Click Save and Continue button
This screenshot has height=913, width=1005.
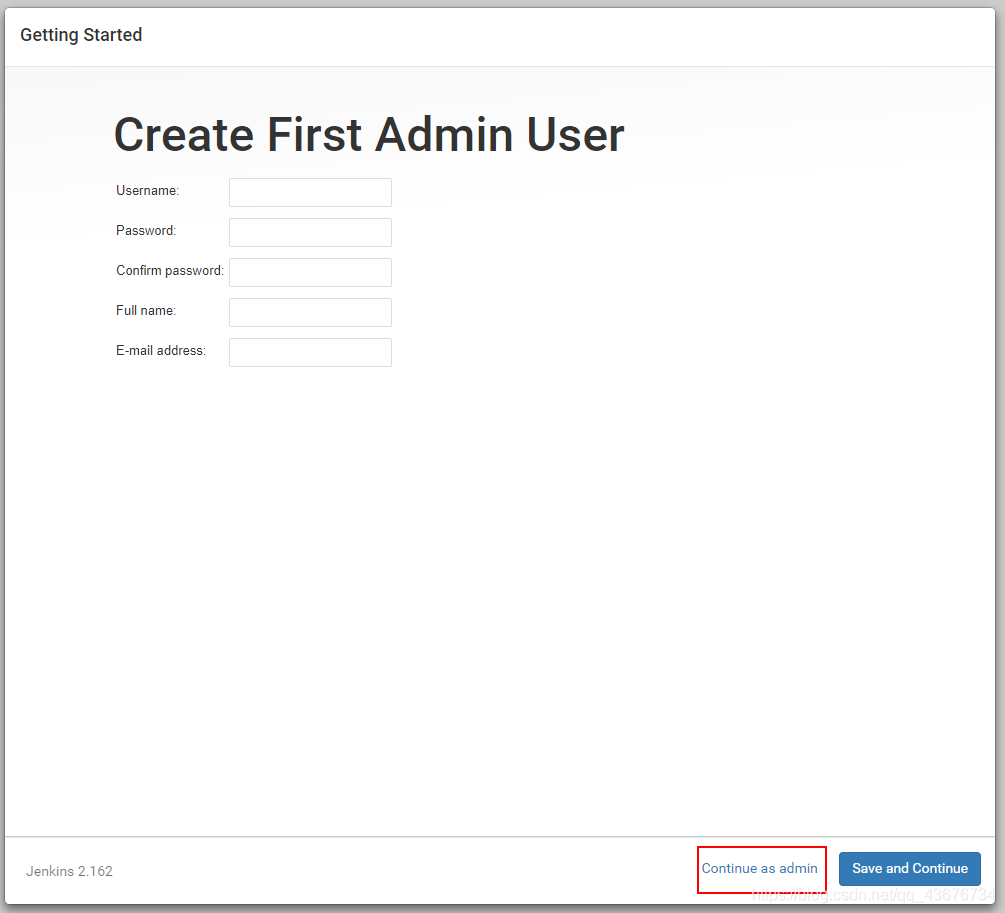coord(909,868)
